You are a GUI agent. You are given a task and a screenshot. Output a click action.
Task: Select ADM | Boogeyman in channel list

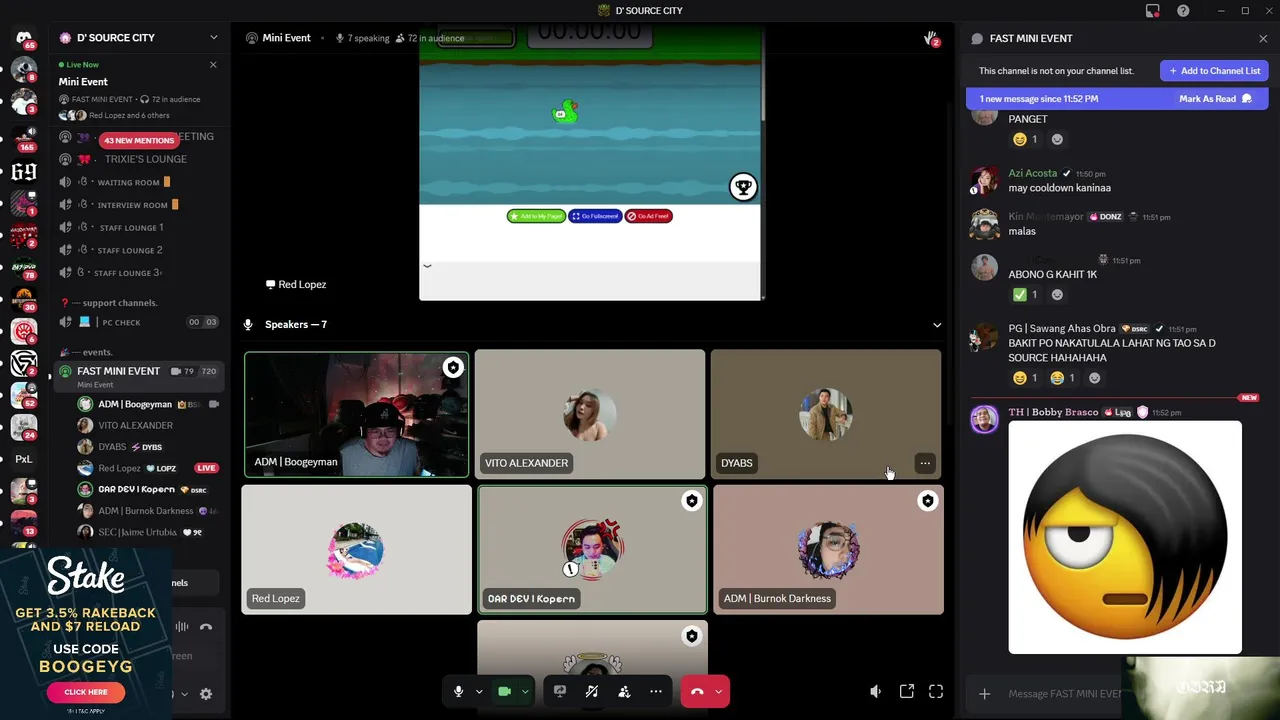tap(148, 404)
